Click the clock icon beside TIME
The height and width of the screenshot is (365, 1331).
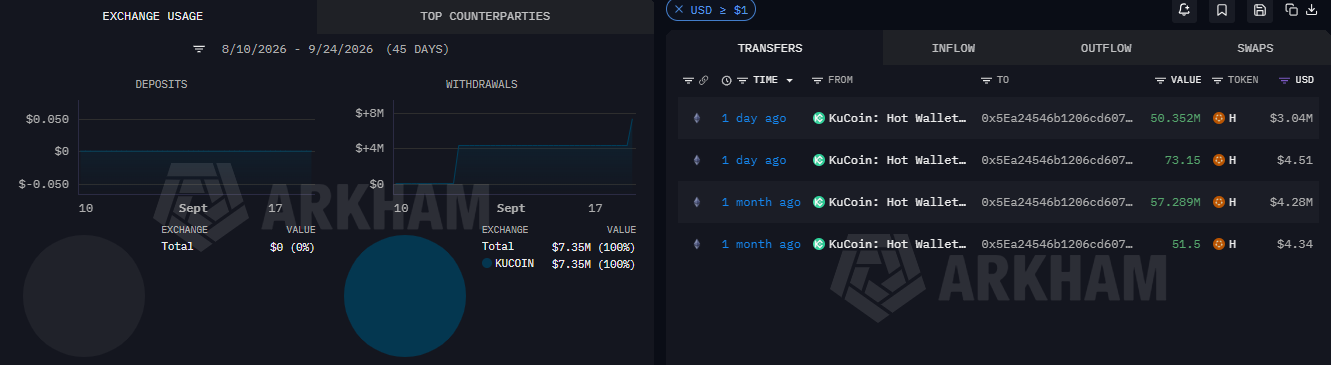pyautogui.click(x=726, y=80)
